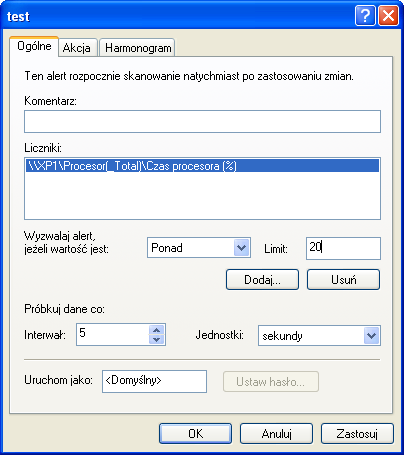This screenshot has height=455, width=404.
Task: Select the Czas procesora counter entry
Action: [202, 166]
